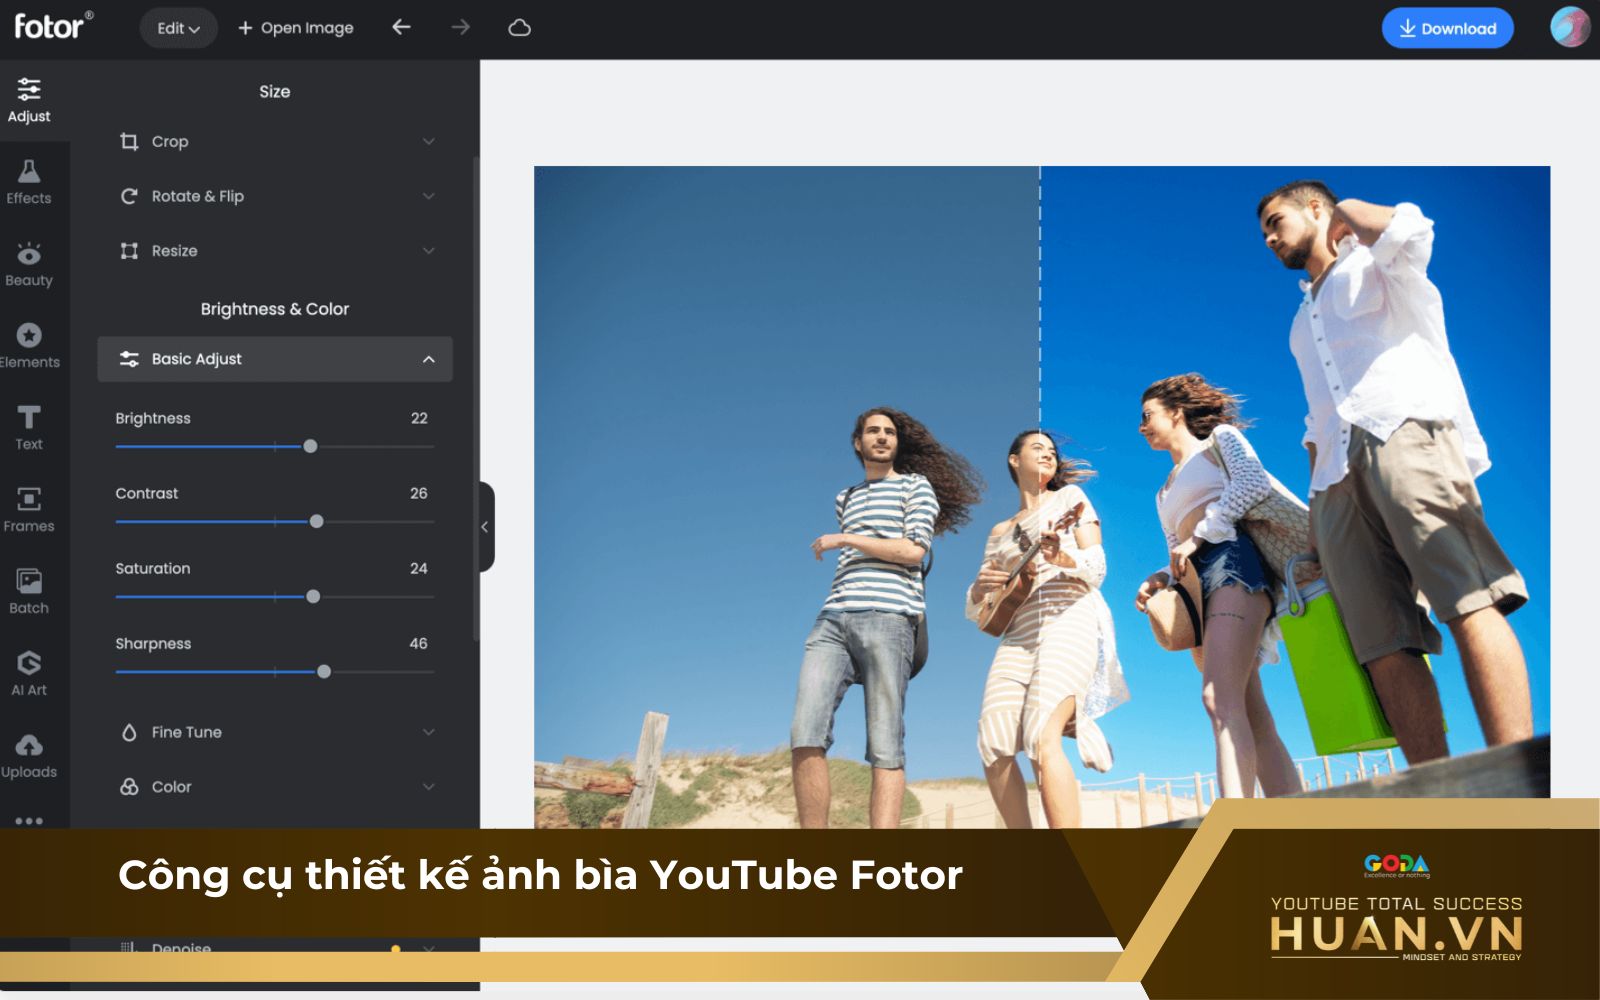Expand the Rotate & Flip chevron
This screenshot has width=1600, height=1000.
click(x=429, y=196)
